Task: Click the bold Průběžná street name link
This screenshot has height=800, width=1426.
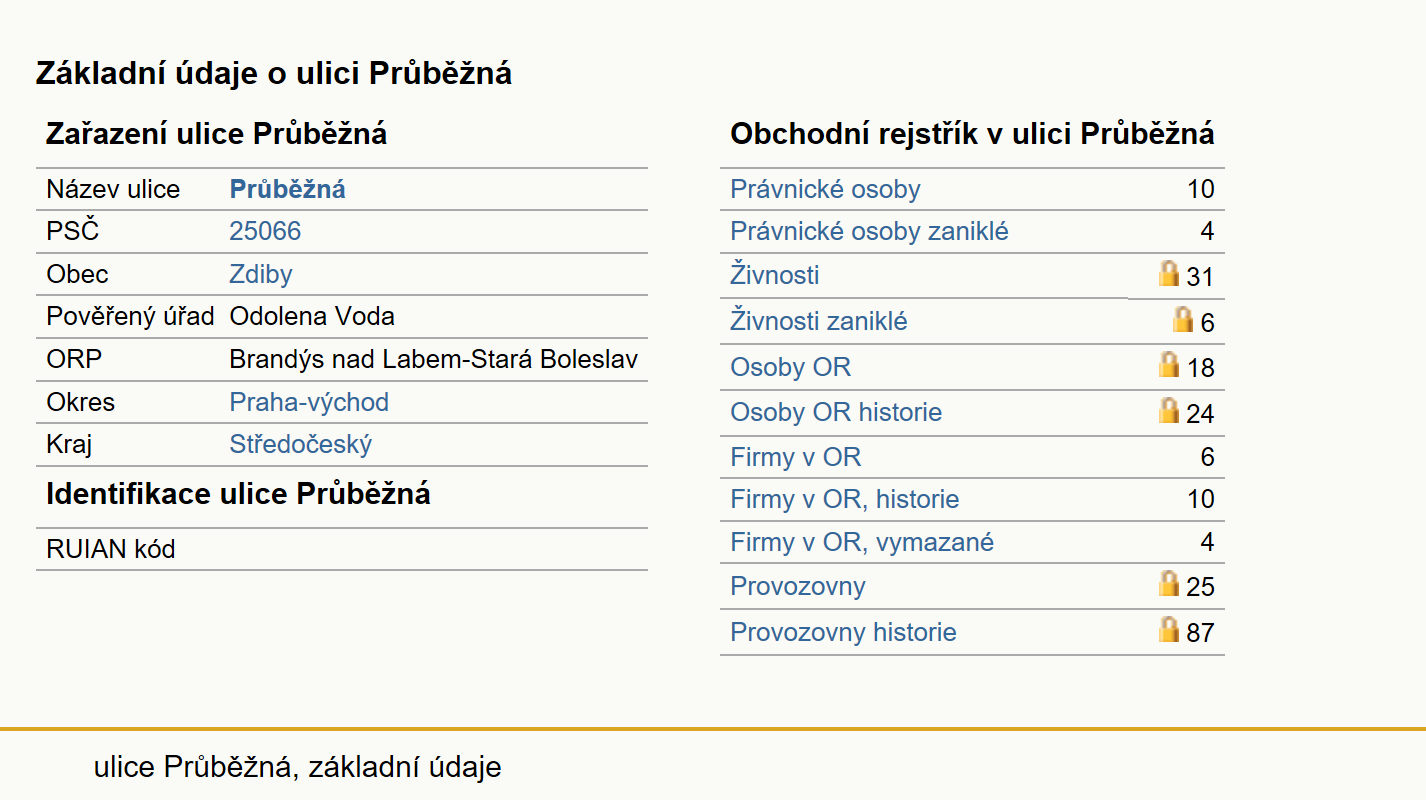Action: click(288, 189)
